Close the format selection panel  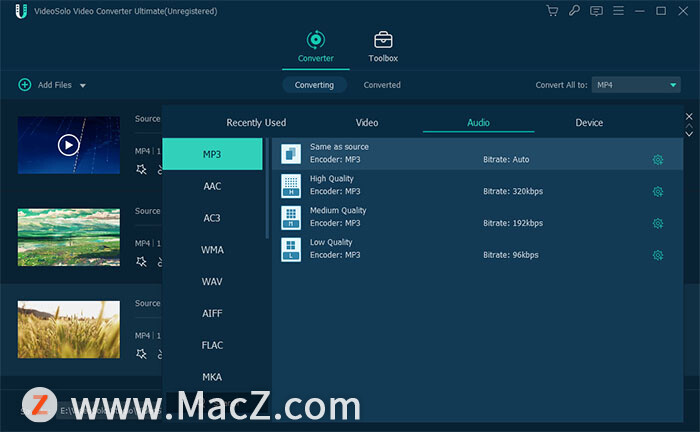689,116
